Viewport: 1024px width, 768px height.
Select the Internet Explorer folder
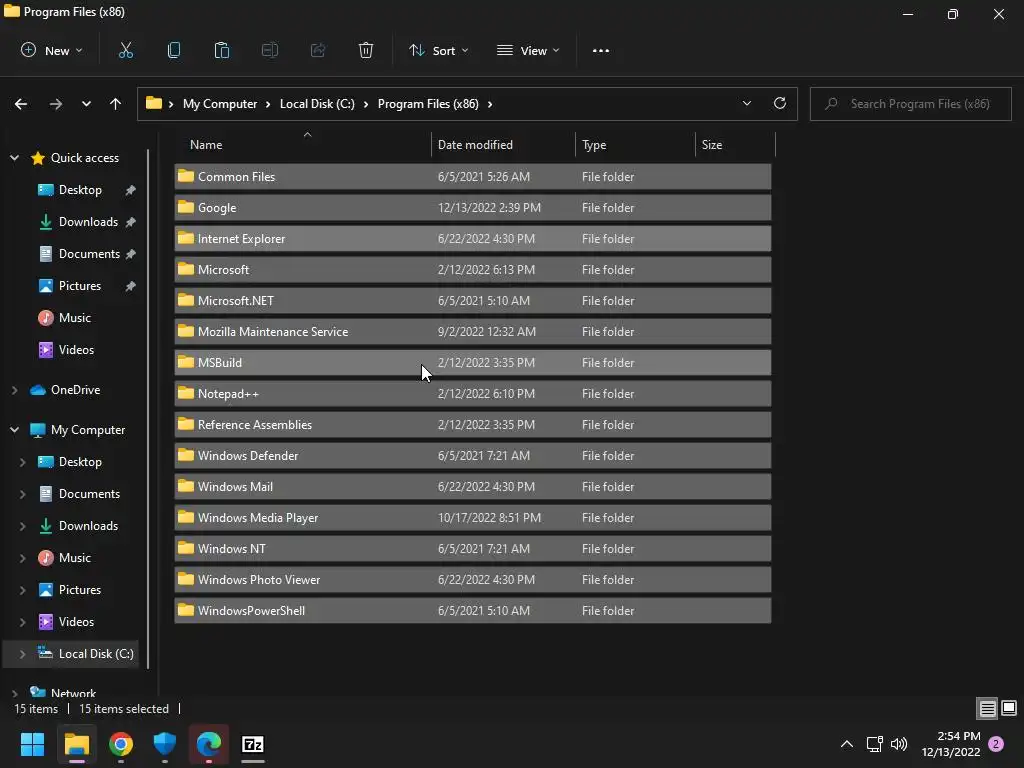pyautogui.click(x=473, y=238)
